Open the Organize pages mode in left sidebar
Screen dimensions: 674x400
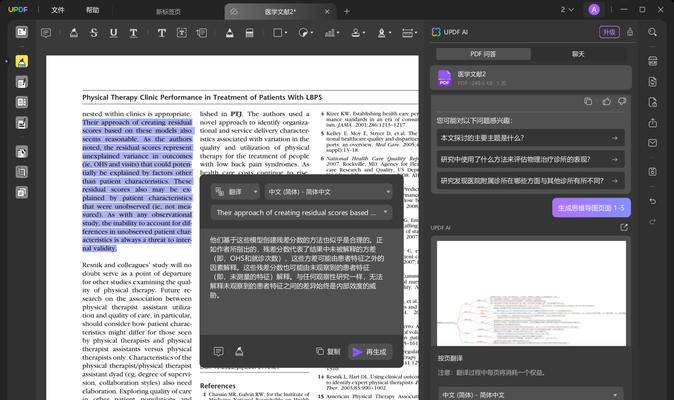[x=21, y=102]
